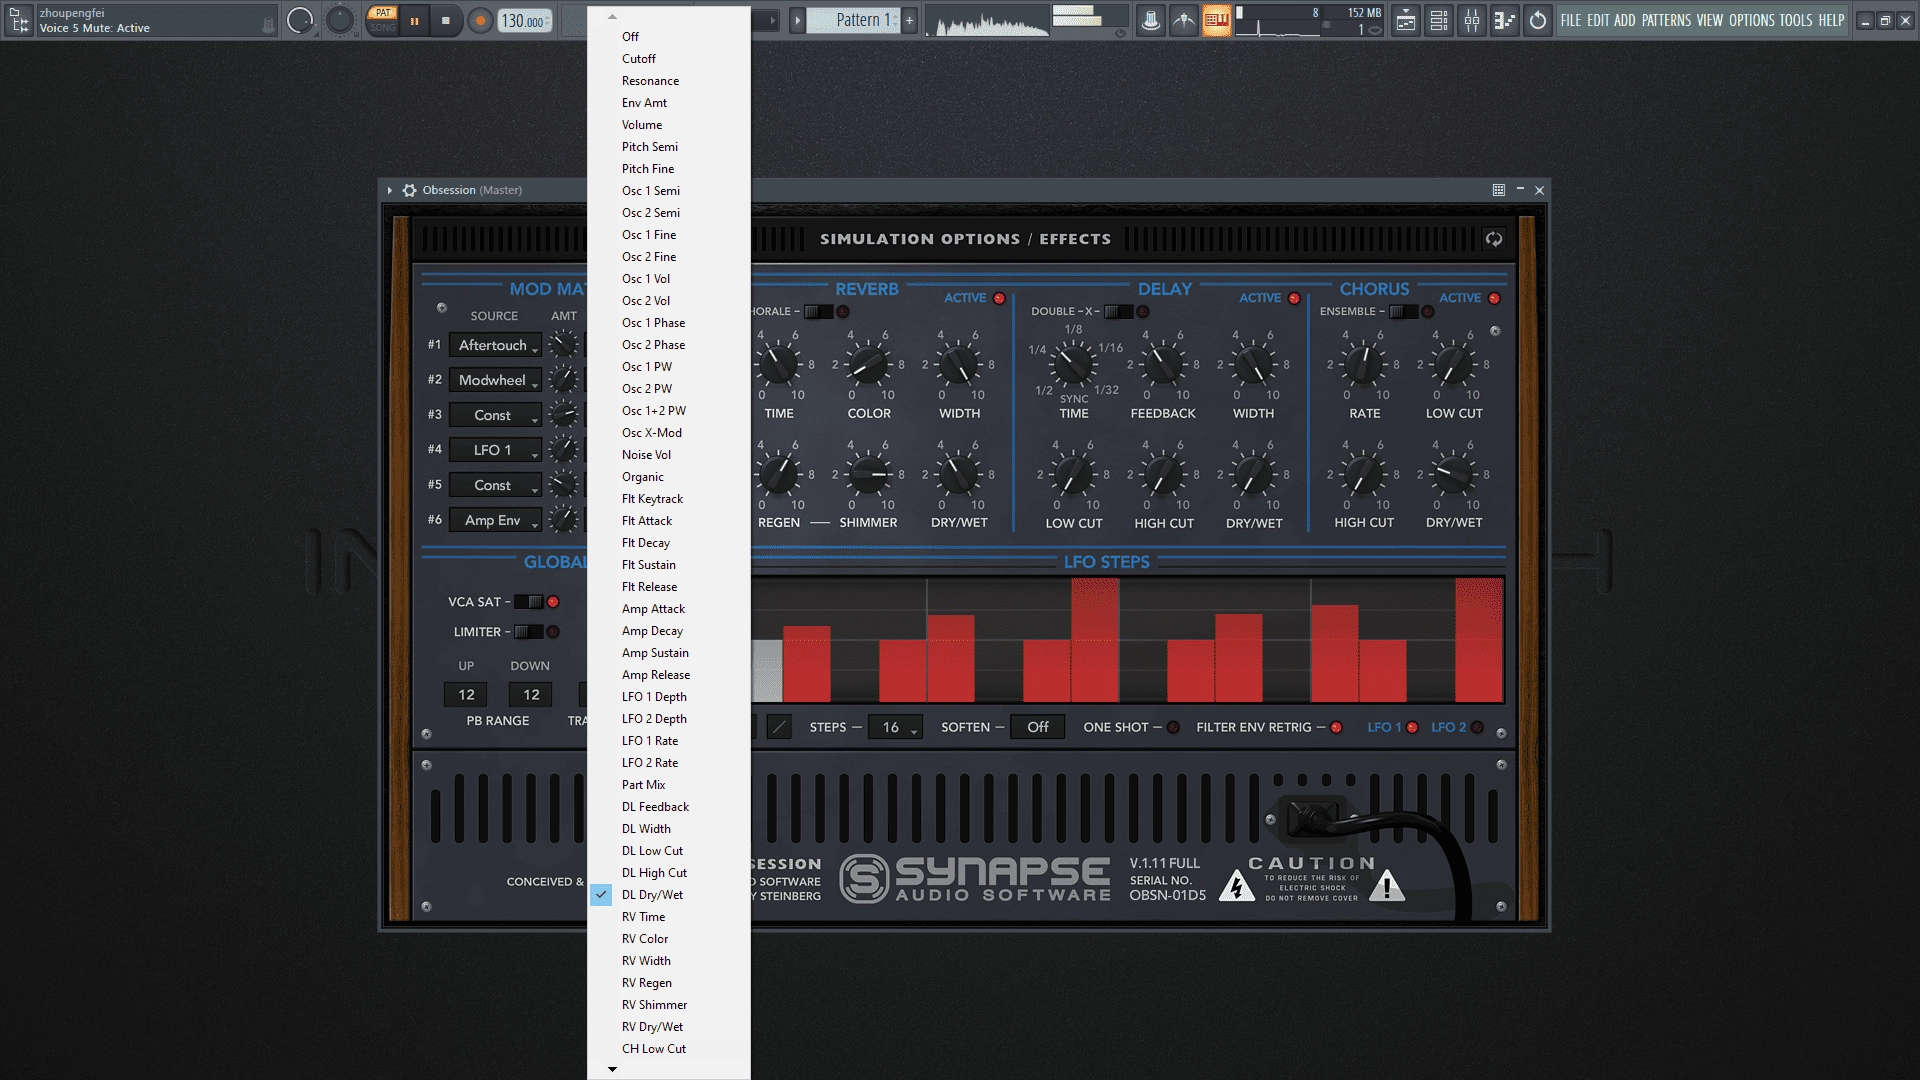Toggle FILTER ENV RETRIG LED

(1336, 728)
